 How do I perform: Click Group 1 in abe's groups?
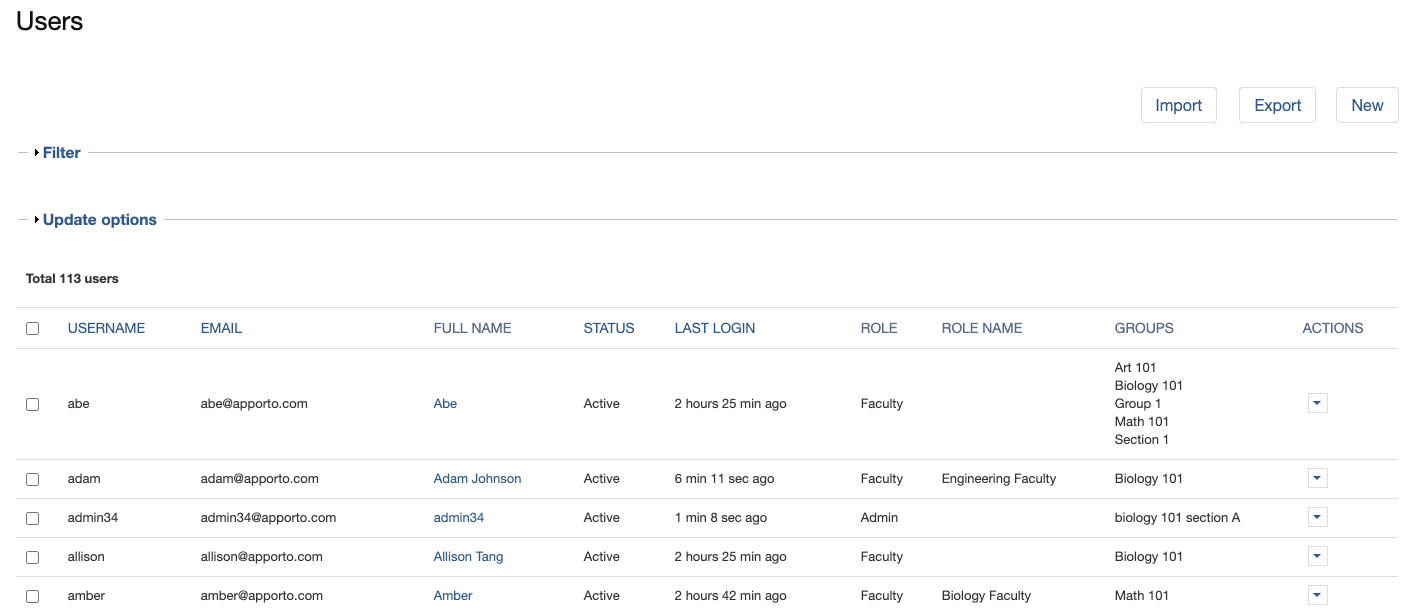(1138, 404)
